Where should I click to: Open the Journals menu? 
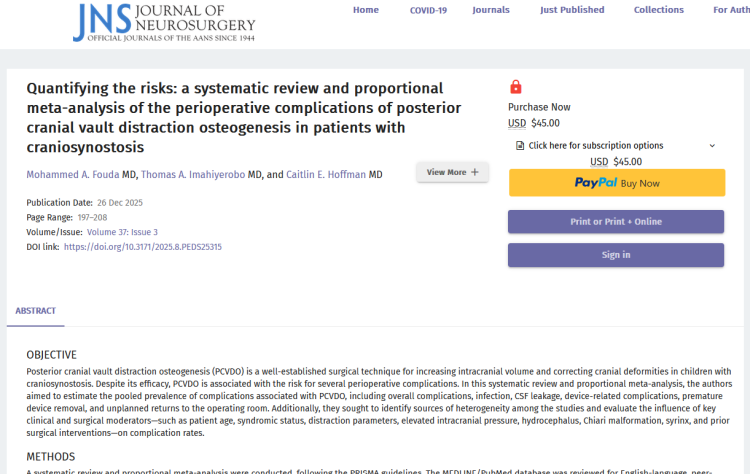491,10
